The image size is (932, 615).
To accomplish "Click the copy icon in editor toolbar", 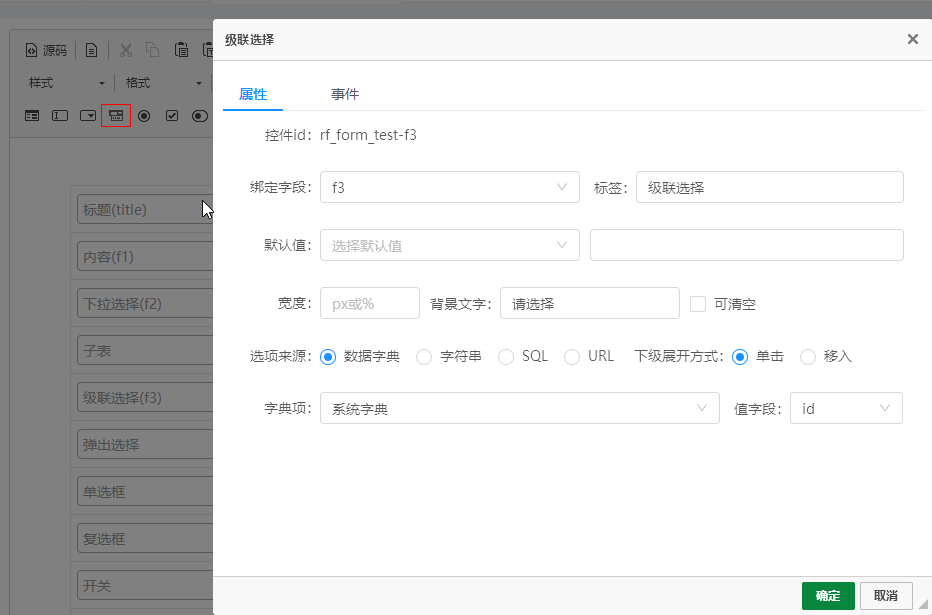I will point(153,51).
